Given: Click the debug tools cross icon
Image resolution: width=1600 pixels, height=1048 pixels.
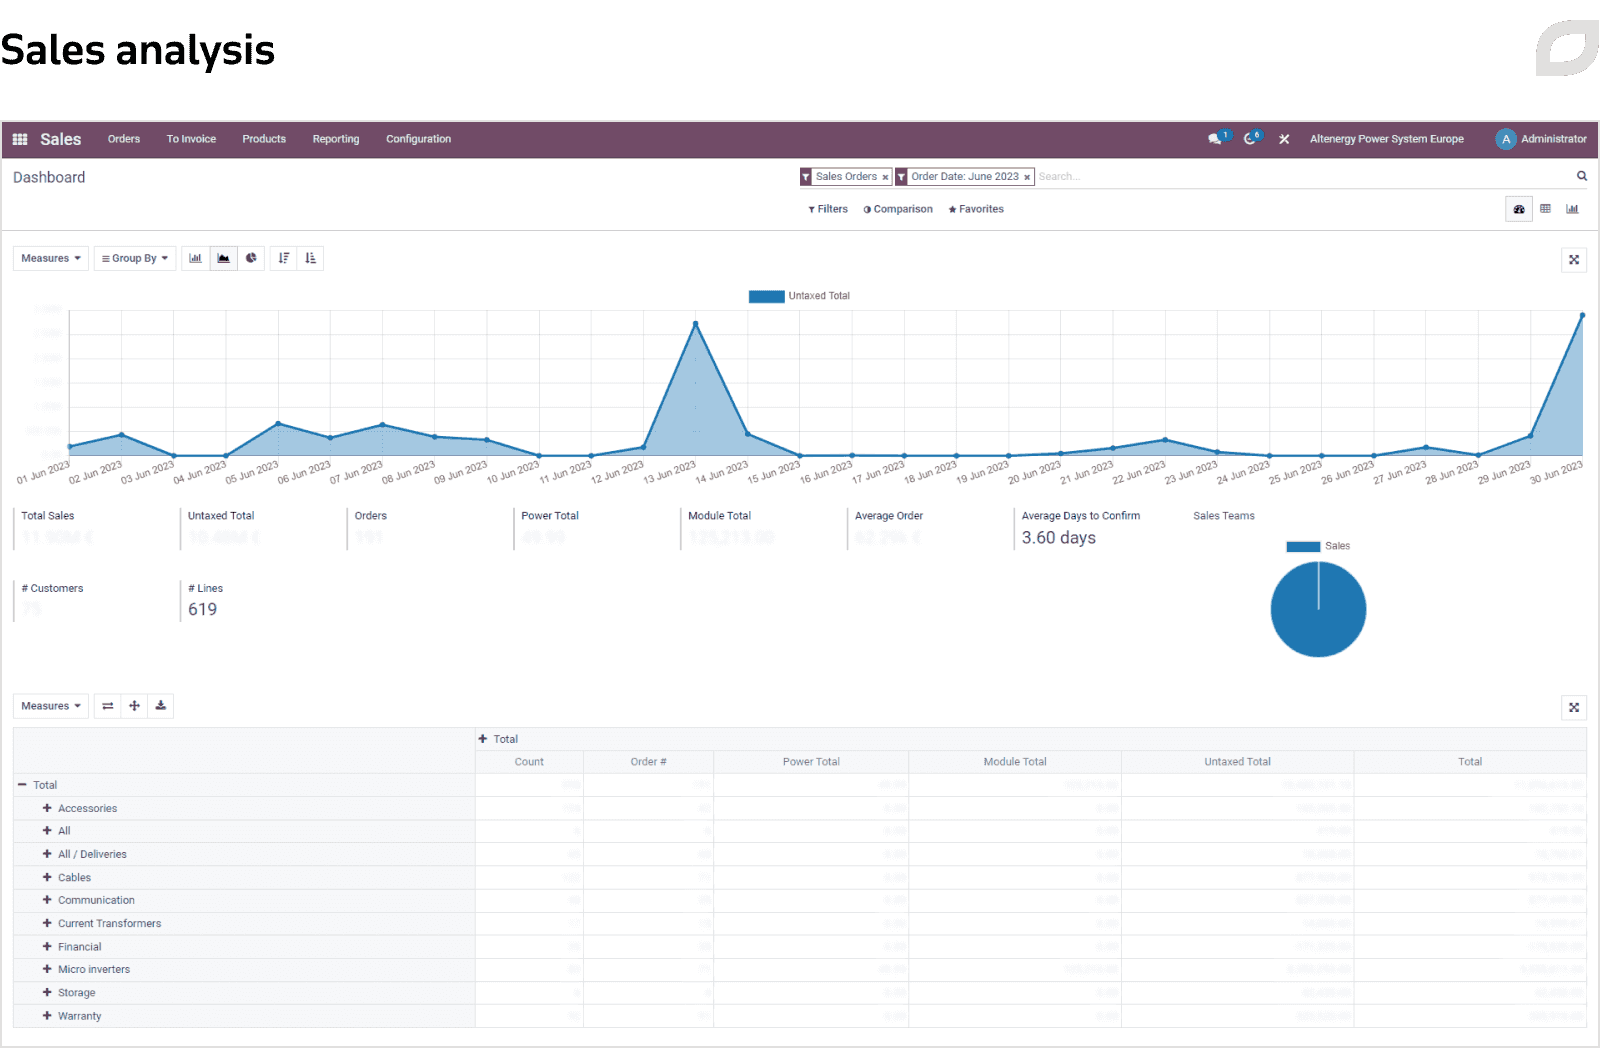Looking at the screenshot, I should click(1284, 139).
